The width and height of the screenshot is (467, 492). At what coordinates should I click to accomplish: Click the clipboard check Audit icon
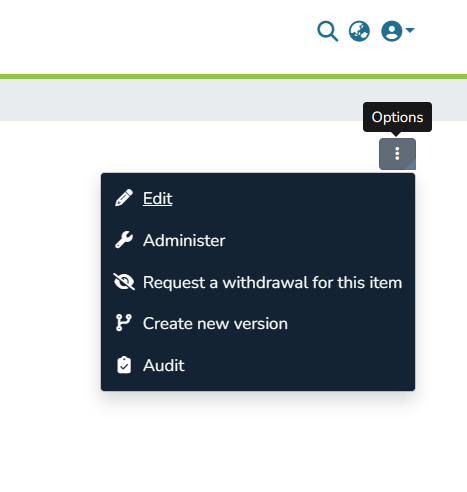[x=124, y=365]
